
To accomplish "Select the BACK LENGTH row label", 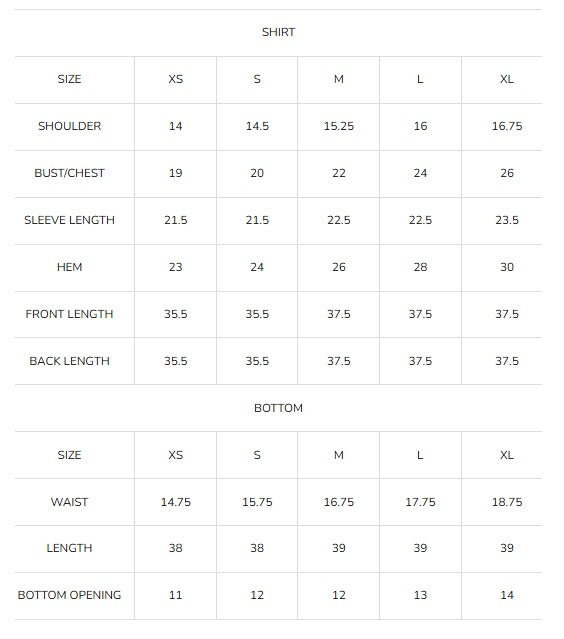I will coord(70,361).
